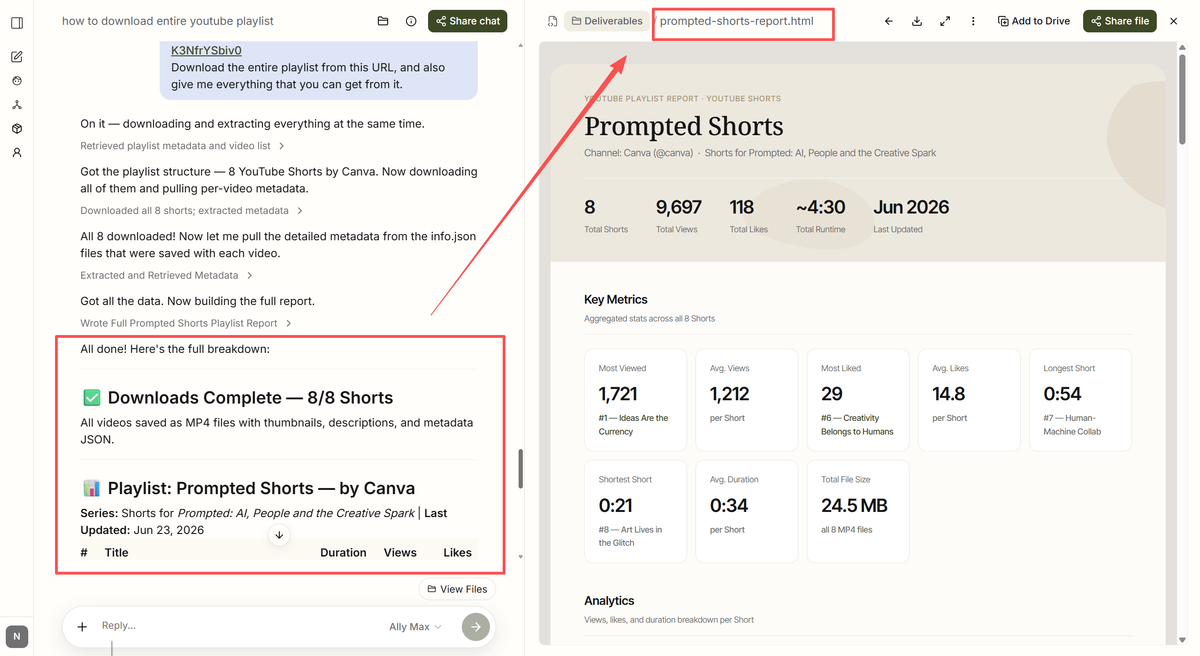1200x656 pixels.
Task: Click the Key Metrics heading
Action: pyautogui.click(x=616, y=300)
